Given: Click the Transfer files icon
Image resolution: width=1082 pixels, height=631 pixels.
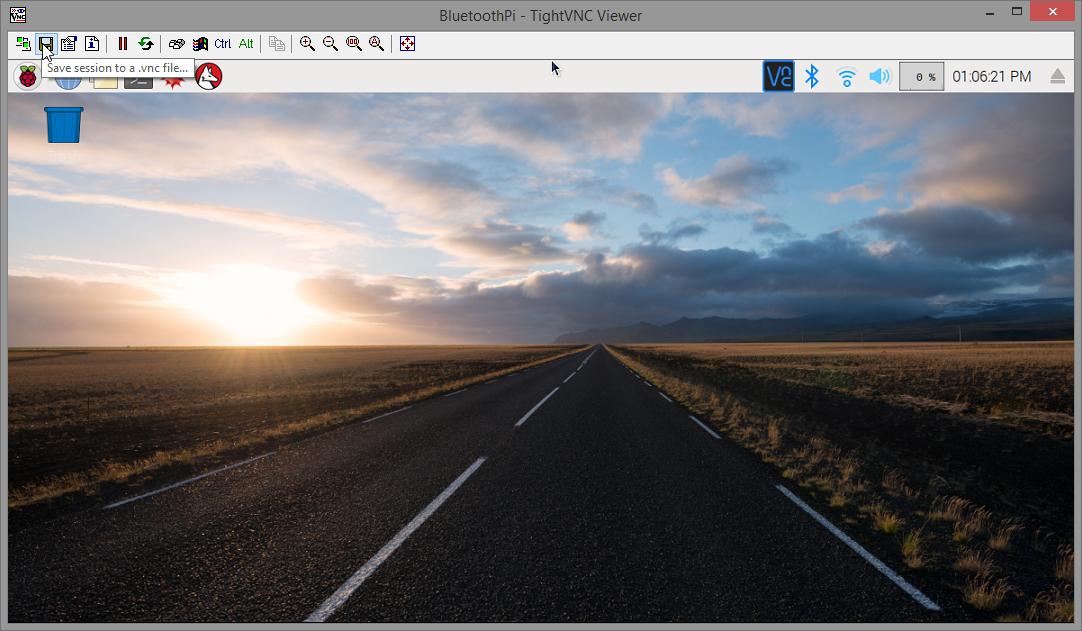Looking at the screenshot, I should click(277, 43).
